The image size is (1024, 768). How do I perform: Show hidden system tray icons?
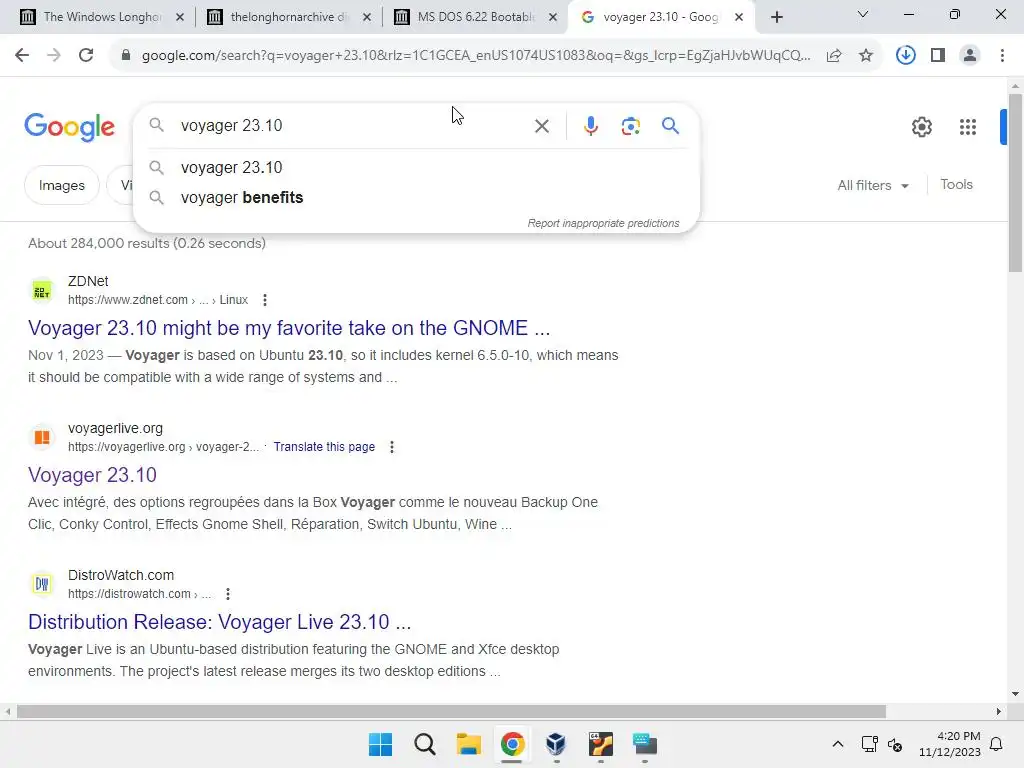point(837,744)
